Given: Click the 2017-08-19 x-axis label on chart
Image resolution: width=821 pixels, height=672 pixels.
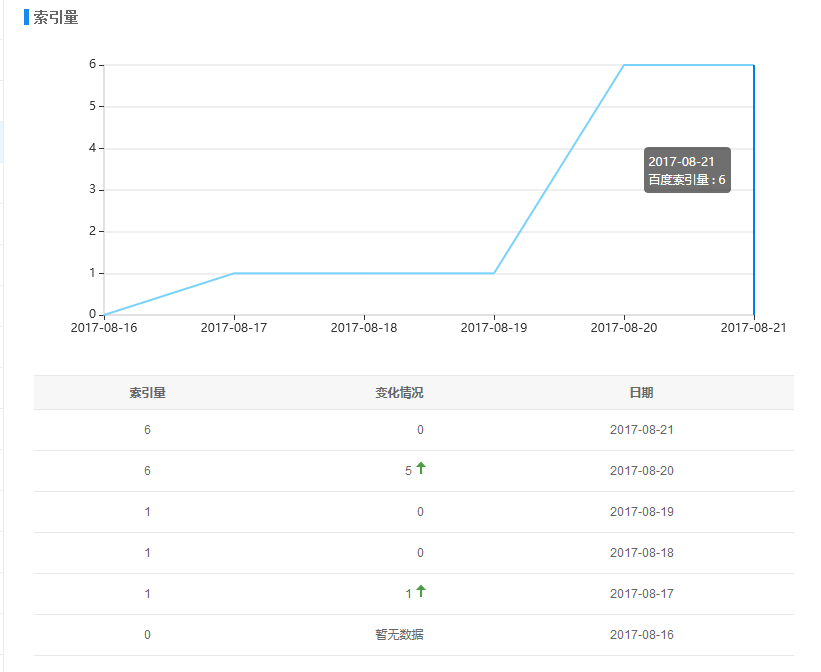Looking at the screenshot, I should pyautogui.click(x=494, y=328).
